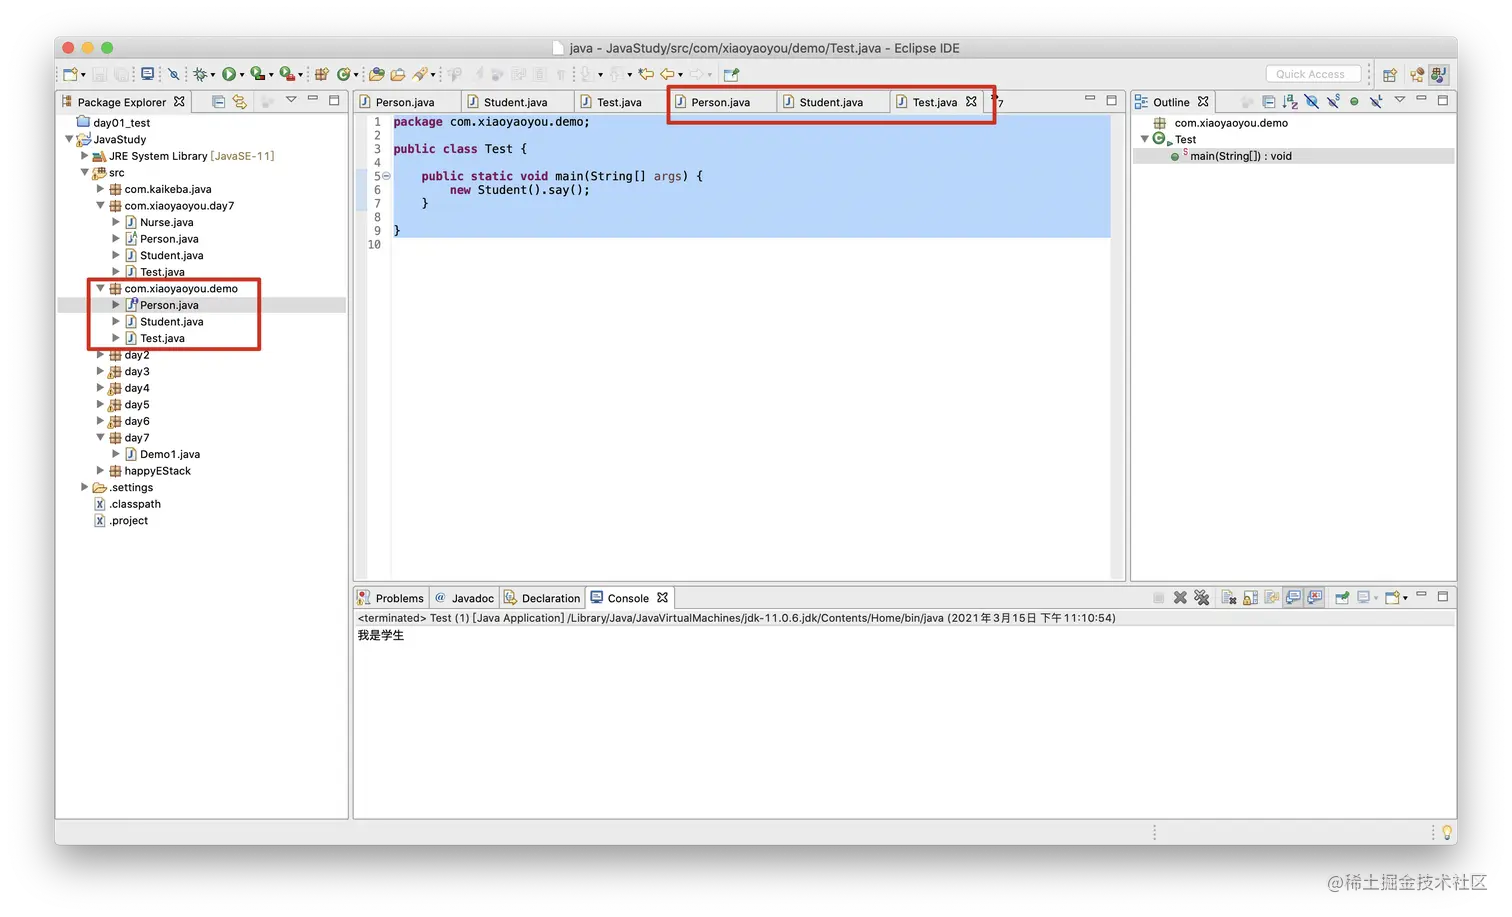
Task: Click the Run External Tools icon
Action: coord(287,74)
